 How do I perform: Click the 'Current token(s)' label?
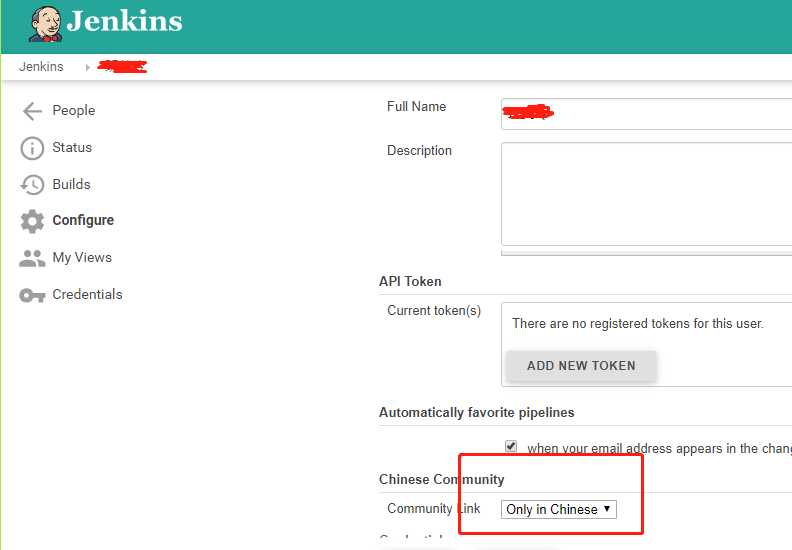[x=434, y=311]
